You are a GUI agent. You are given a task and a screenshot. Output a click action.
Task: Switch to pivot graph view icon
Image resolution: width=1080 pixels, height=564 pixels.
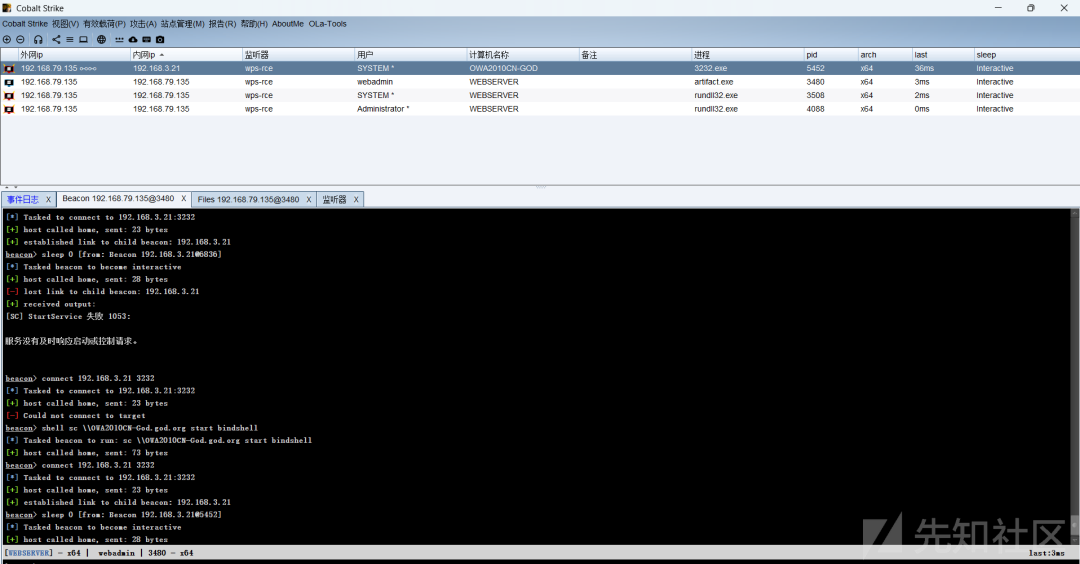pyautogui.click(x=56, y=39)
